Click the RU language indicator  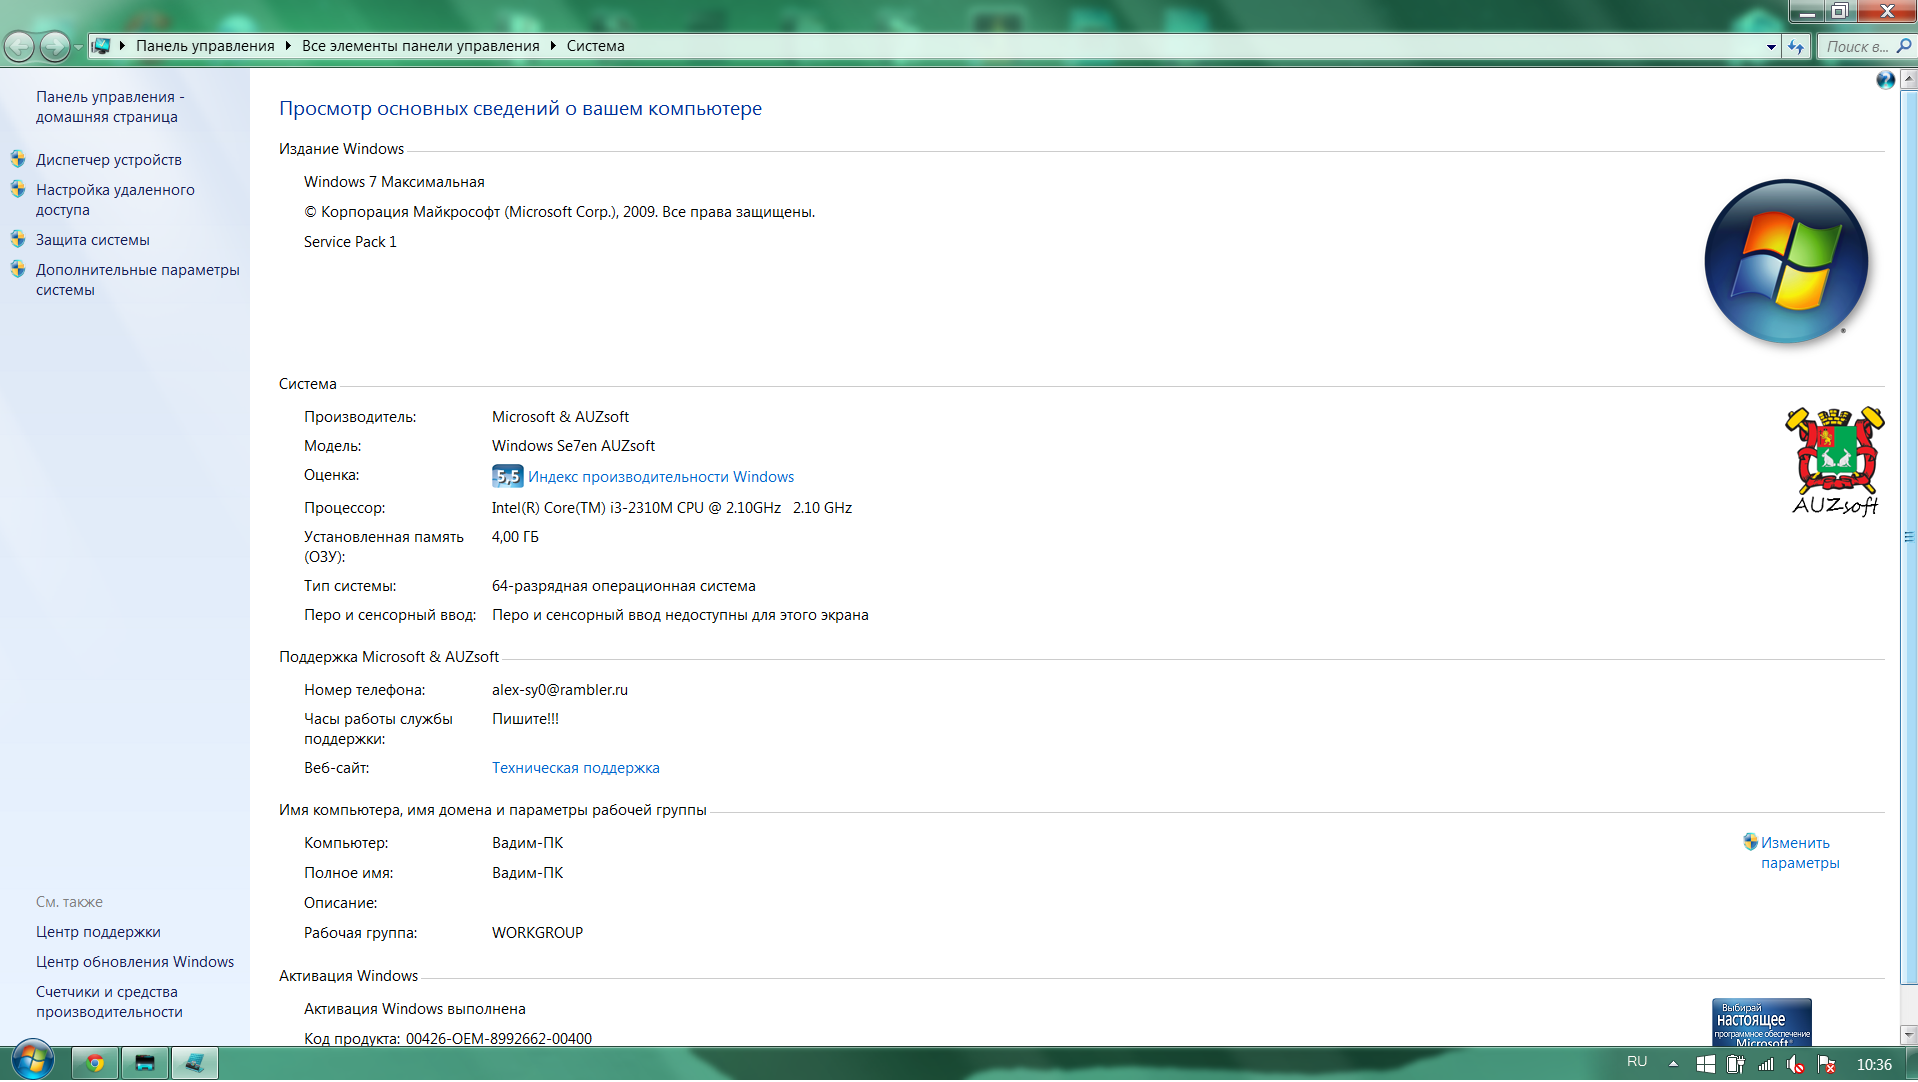pyautogui.click(x=1637, y=1062)
